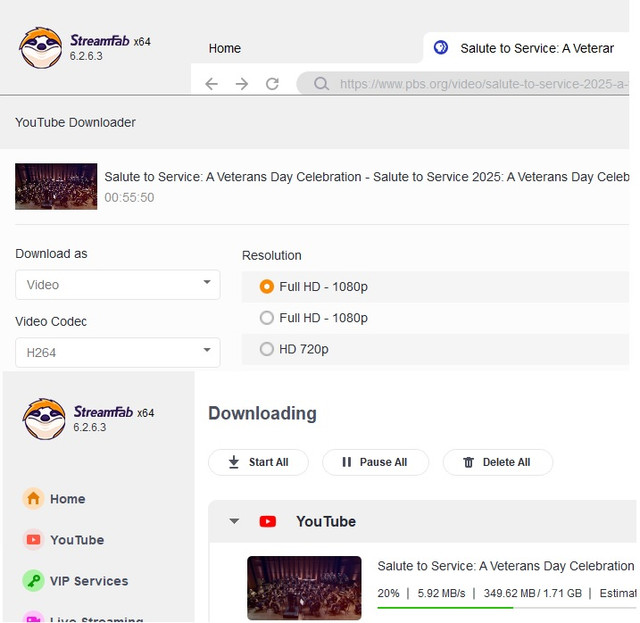
Task: Click the browser forward arrow icon
Action: point(241,84)
